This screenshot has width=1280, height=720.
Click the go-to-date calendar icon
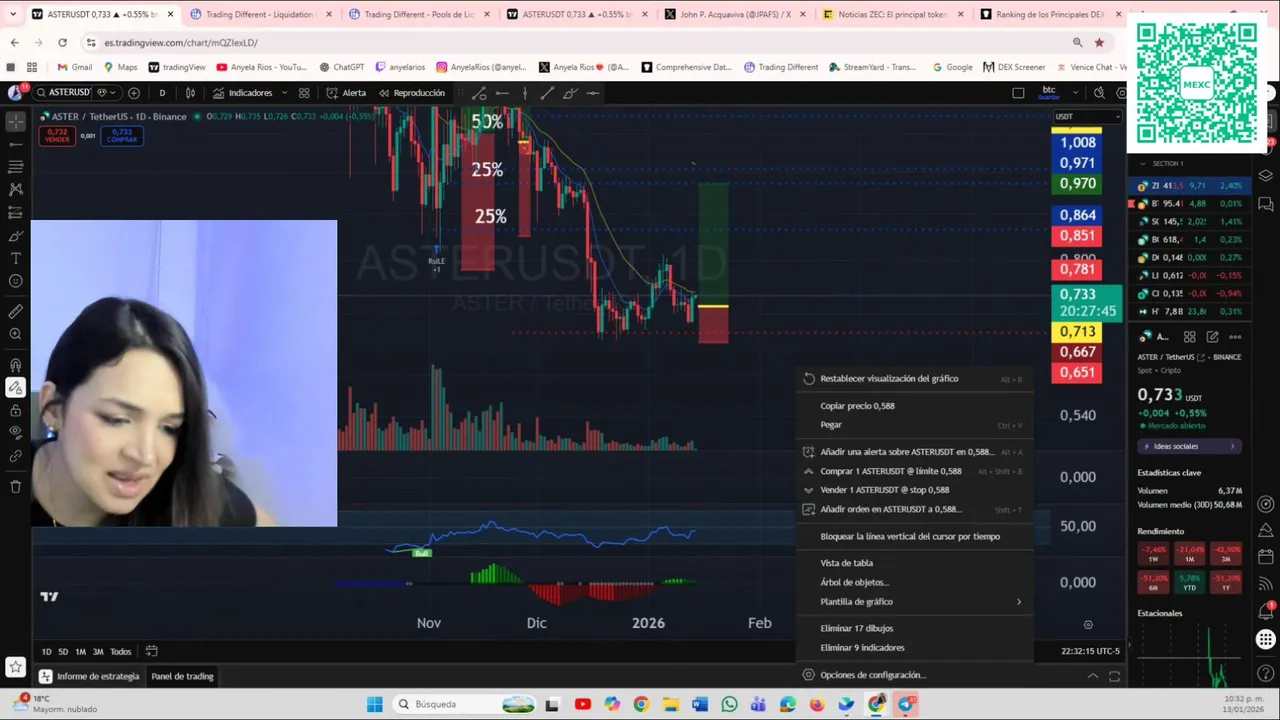[x=151, y=651]
